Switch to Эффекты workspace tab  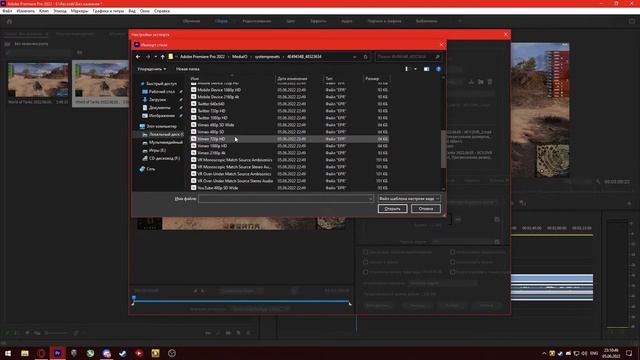(318, 21)
